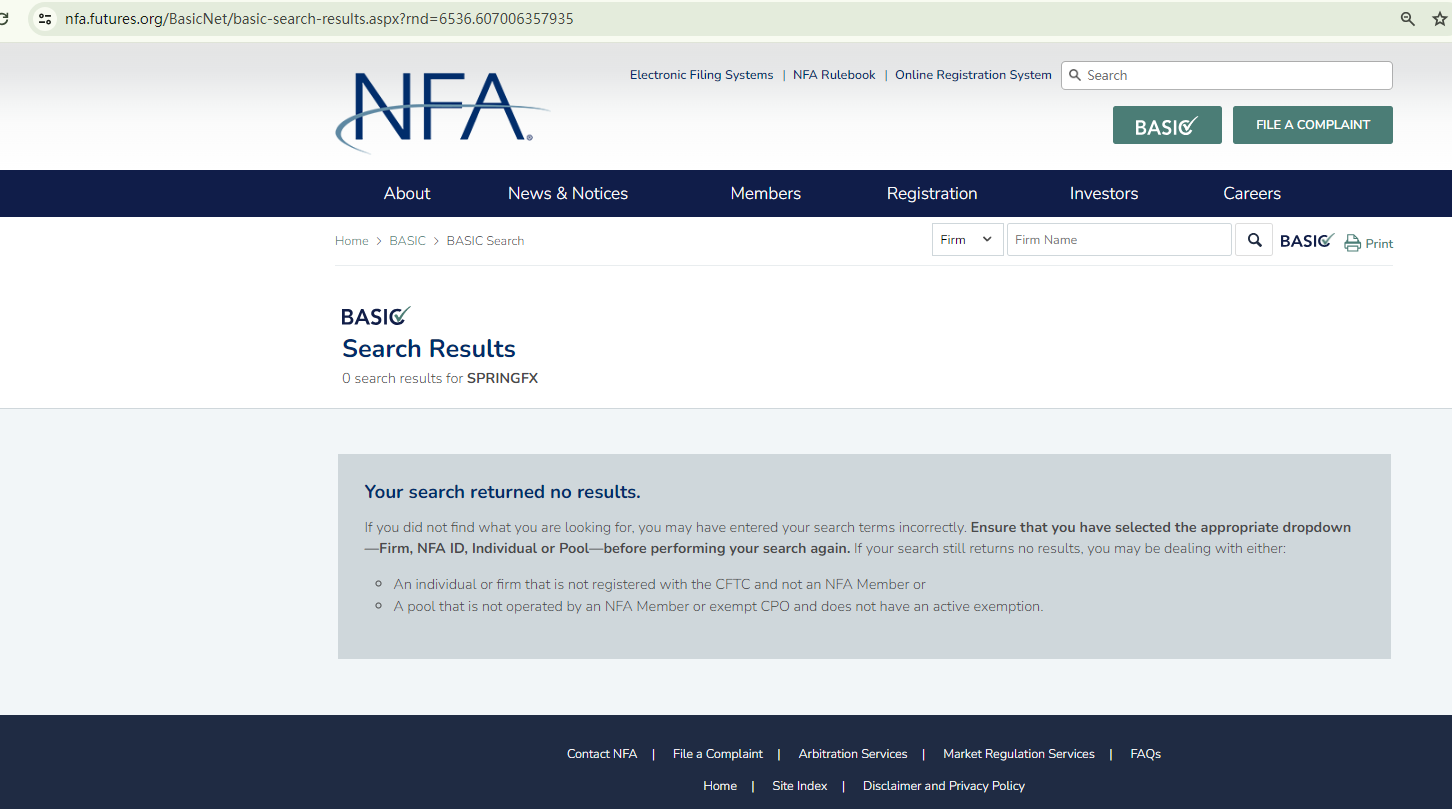This screenshot has width=1452, height=809.
Task: Open the Firm search type dropdown
Action: (x=967, y=240)
